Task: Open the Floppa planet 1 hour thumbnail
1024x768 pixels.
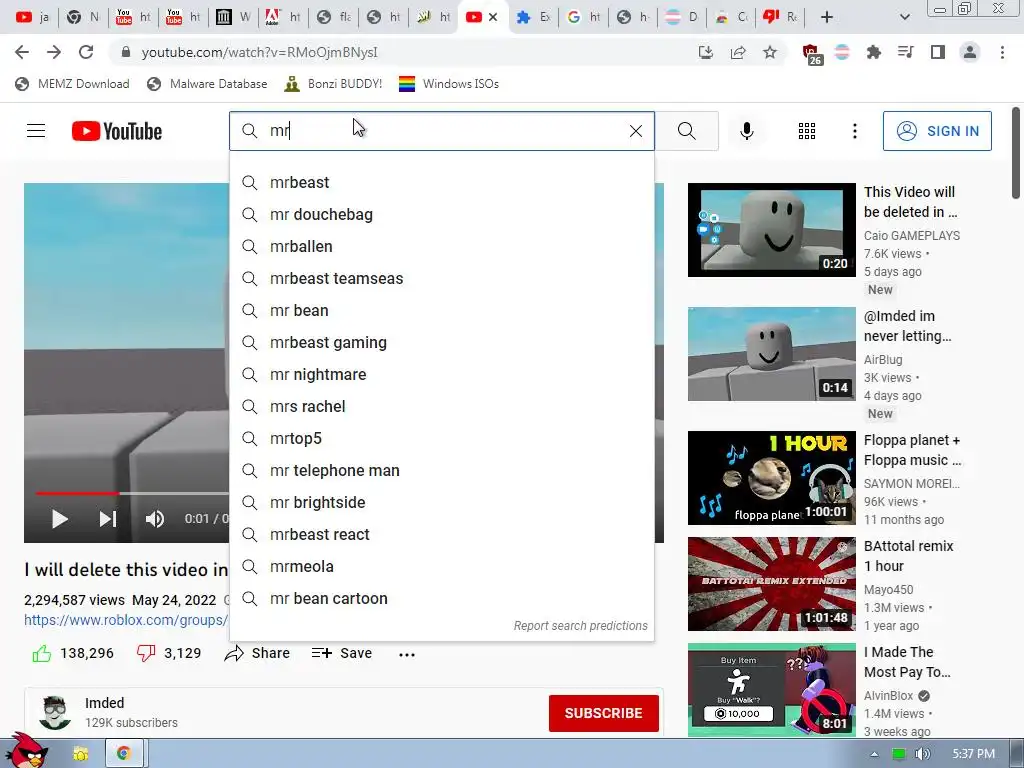Action: coord(771,478)
